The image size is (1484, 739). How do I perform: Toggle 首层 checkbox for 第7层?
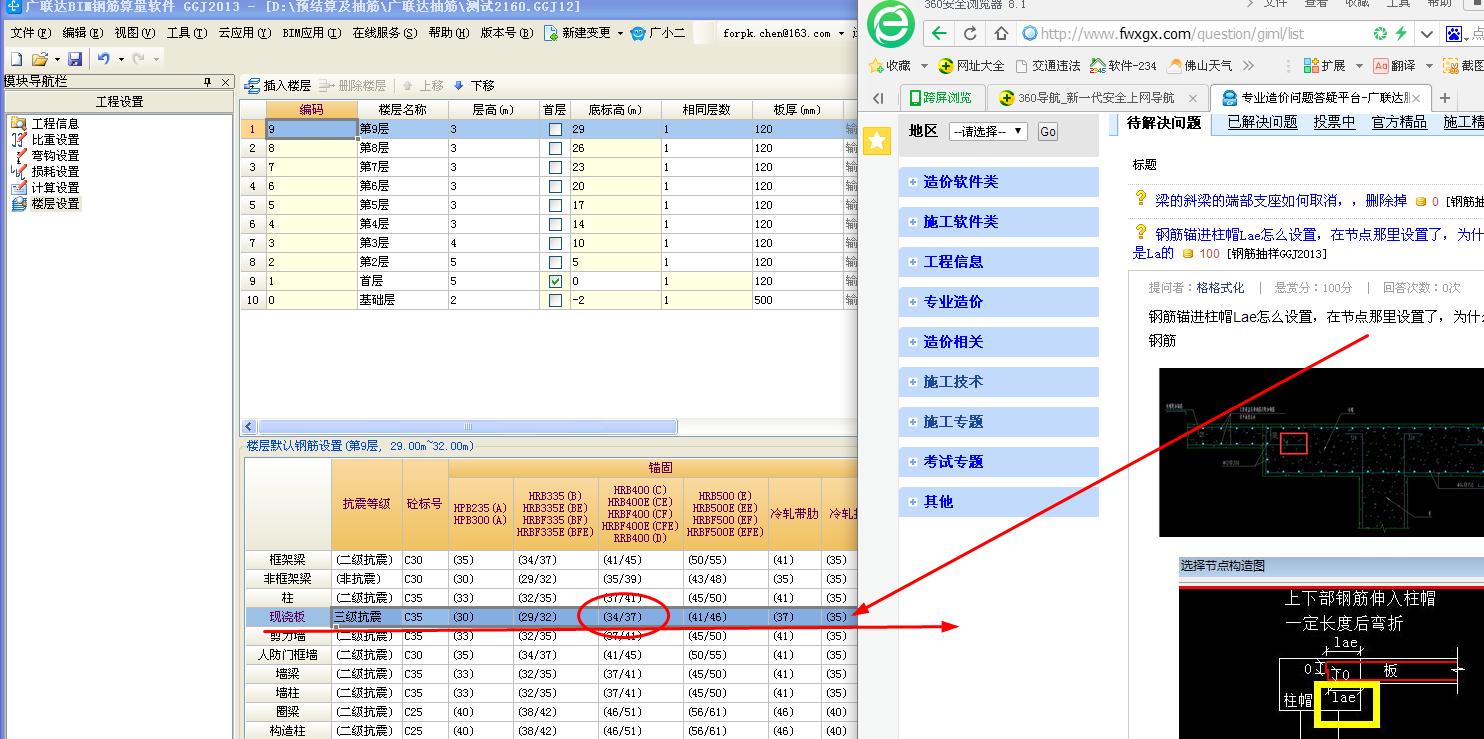(x=555, y=168)
